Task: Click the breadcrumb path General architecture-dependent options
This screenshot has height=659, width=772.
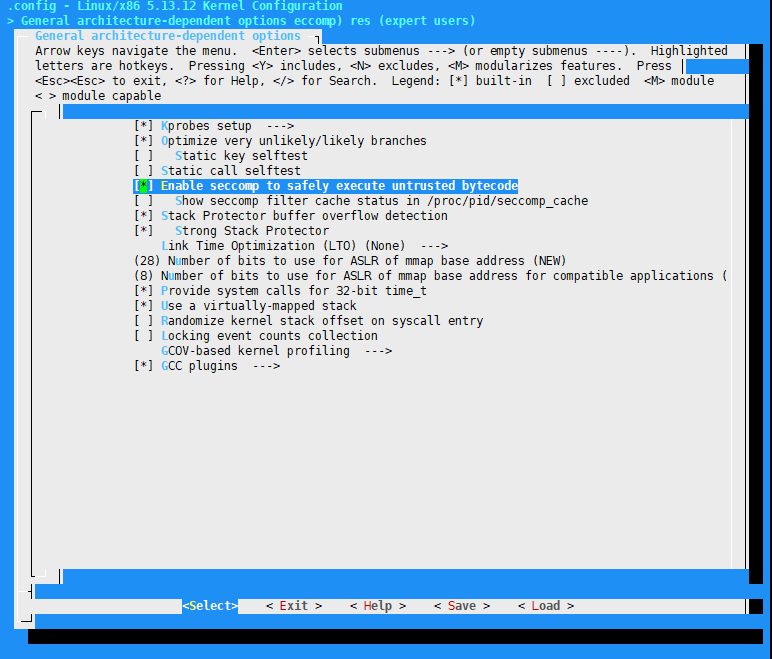Action: click(x=153, y=21)
